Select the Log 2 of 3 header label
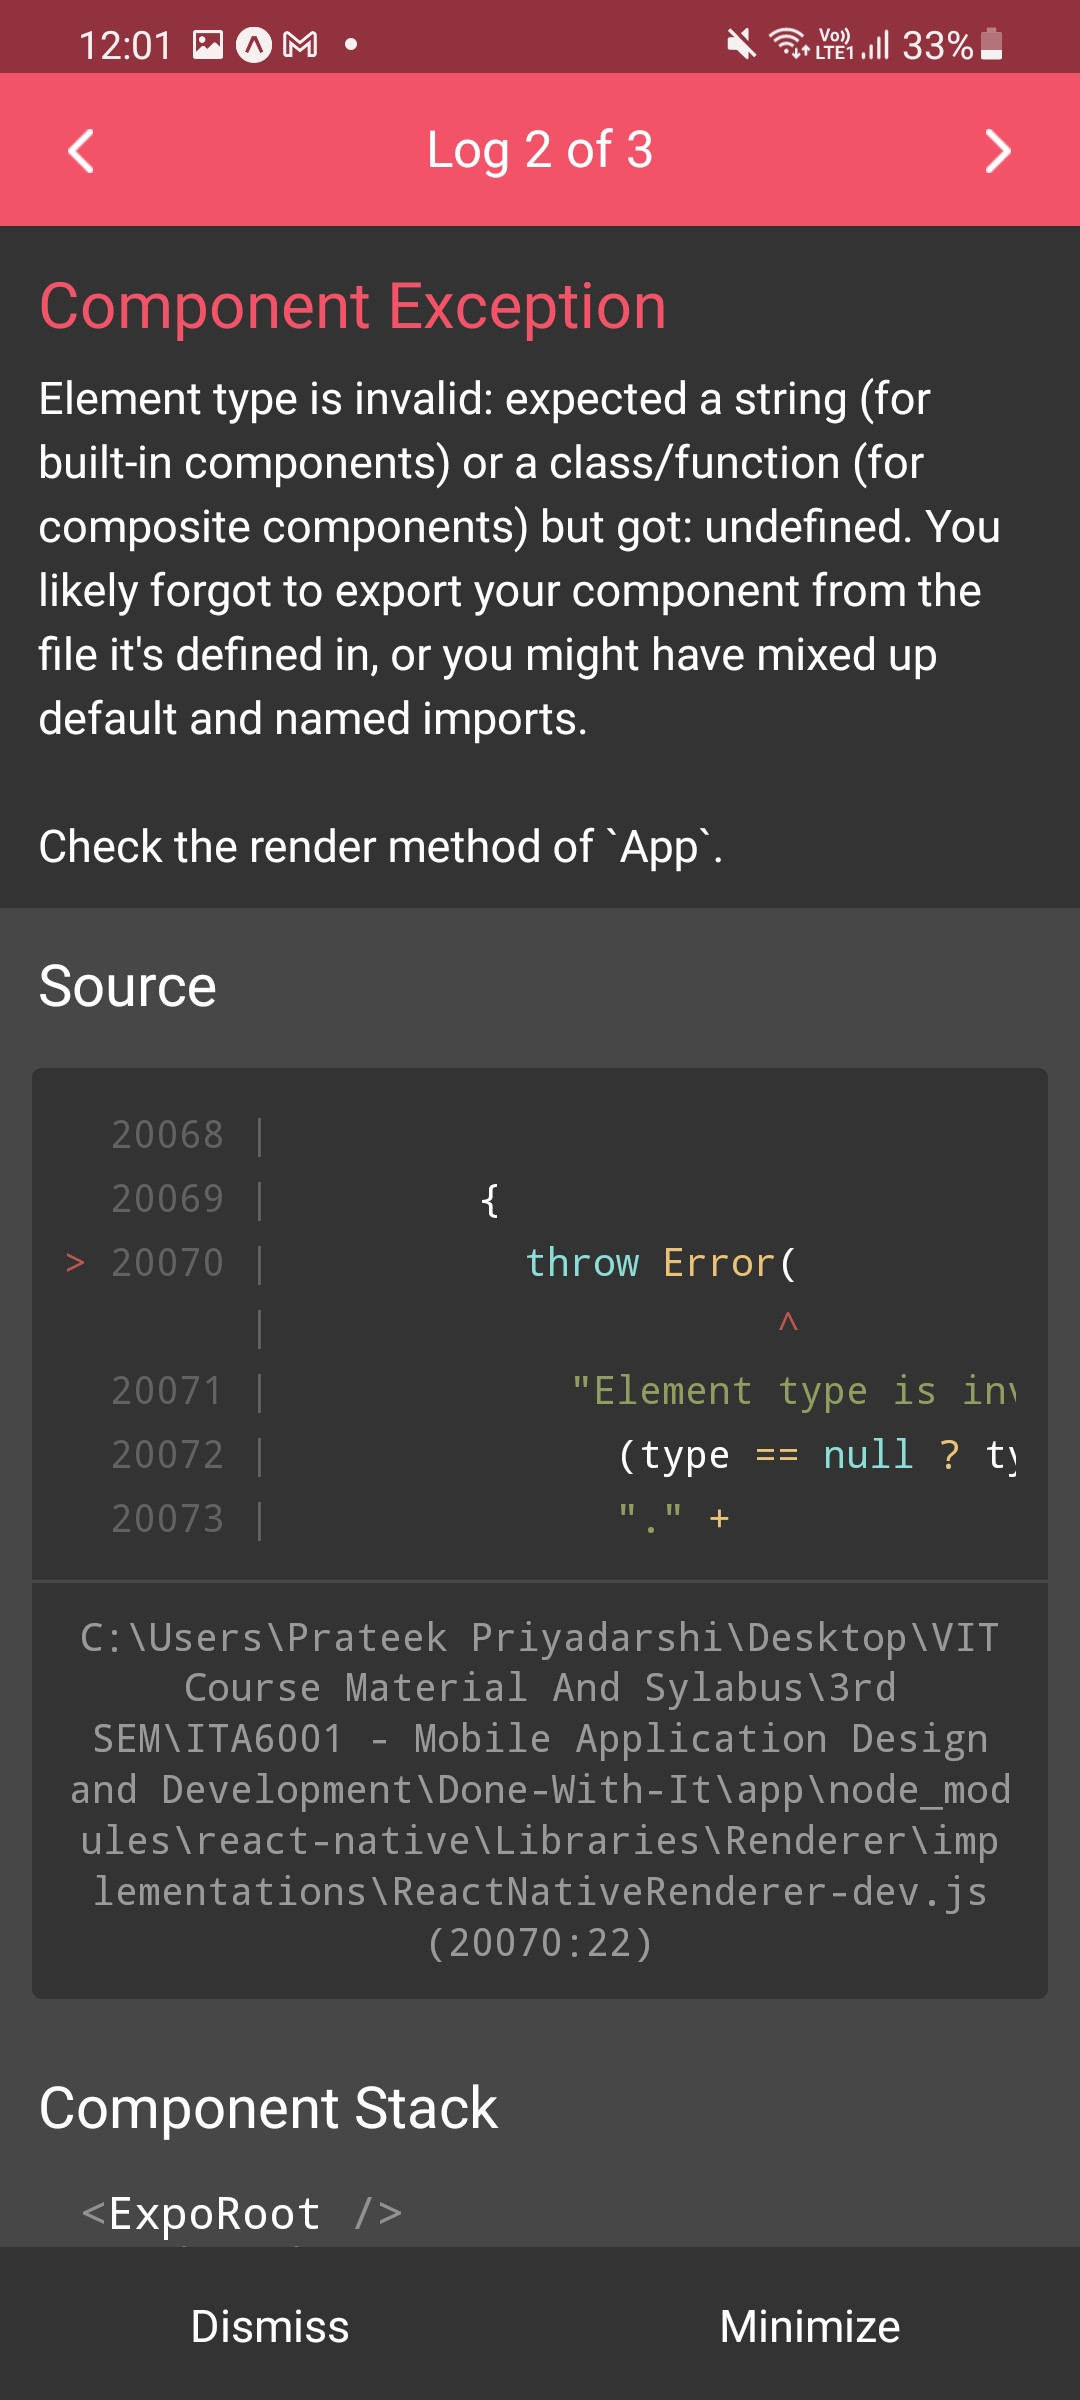Viewport: 1080px width, 2400px height. 540,150
